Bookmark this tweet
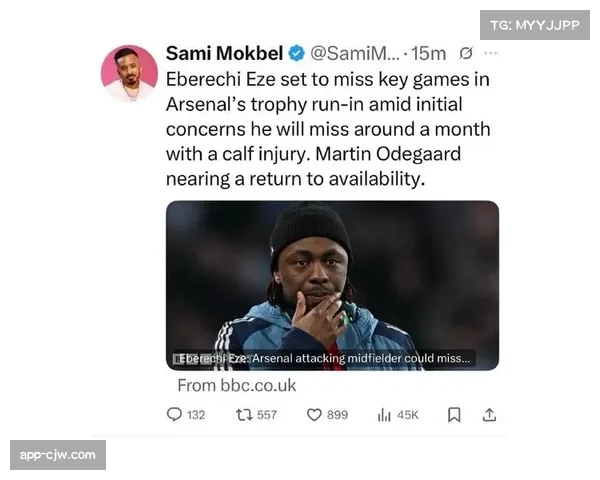The image size is (600, 480). (x=454, y=414)
